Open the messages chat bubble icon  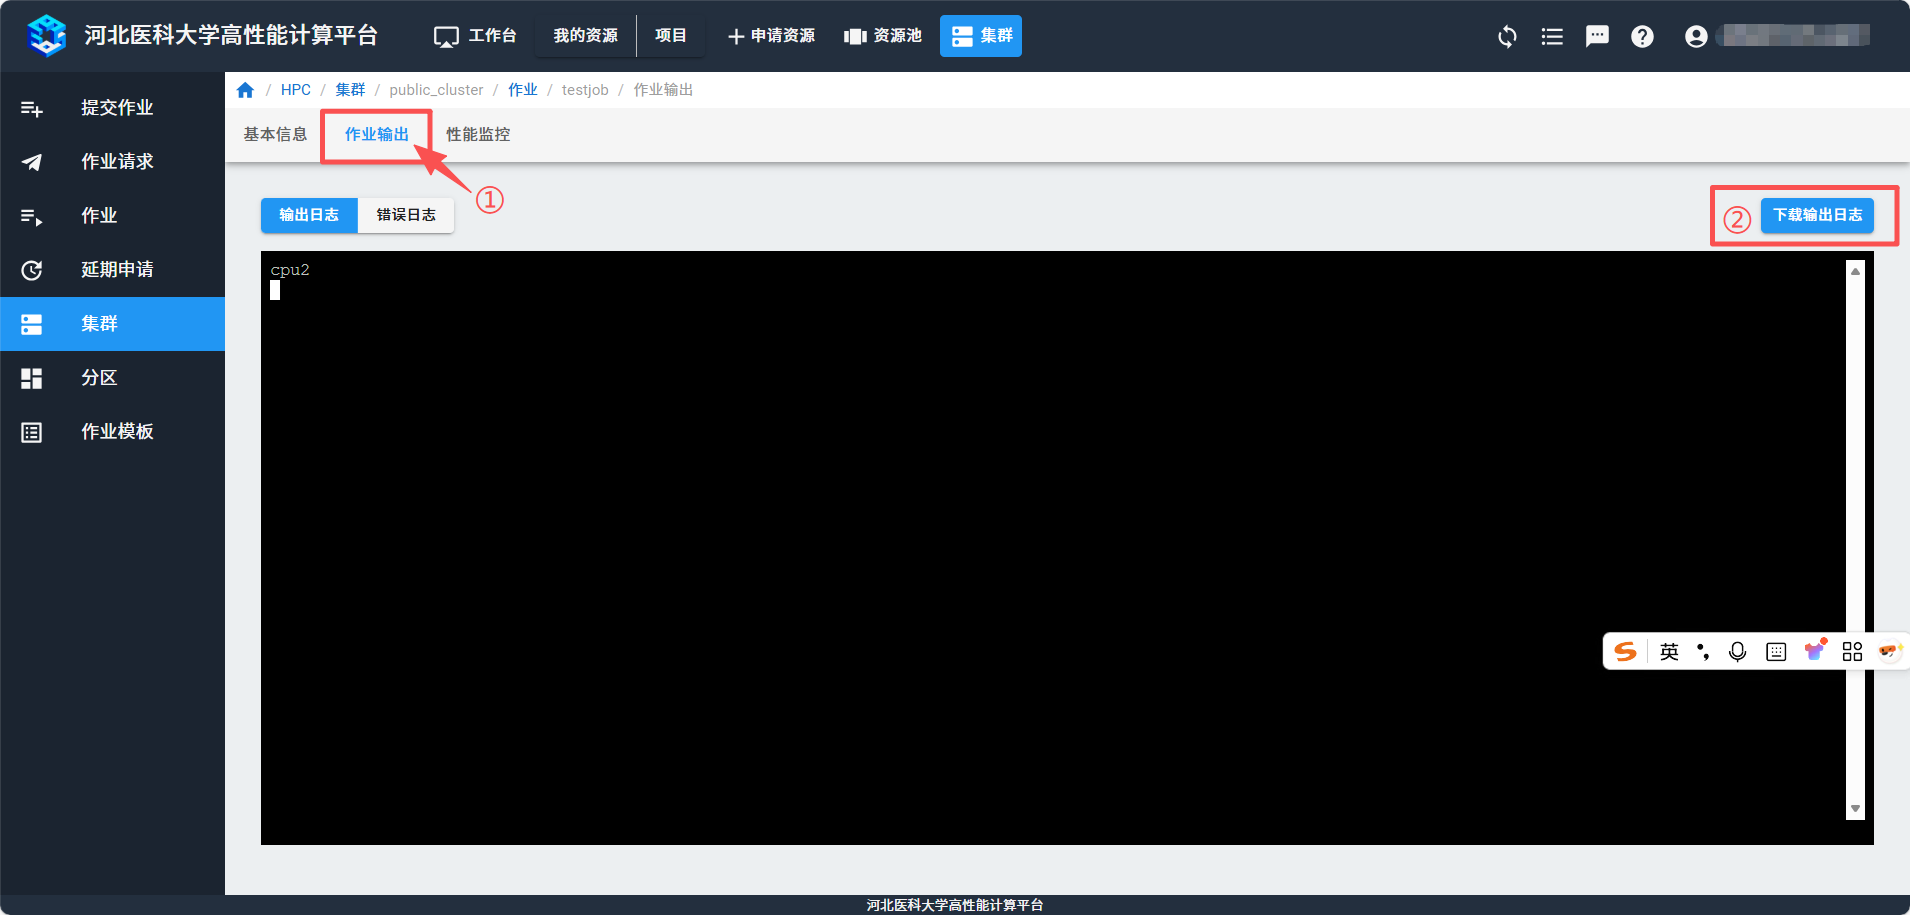(1597, 37)
